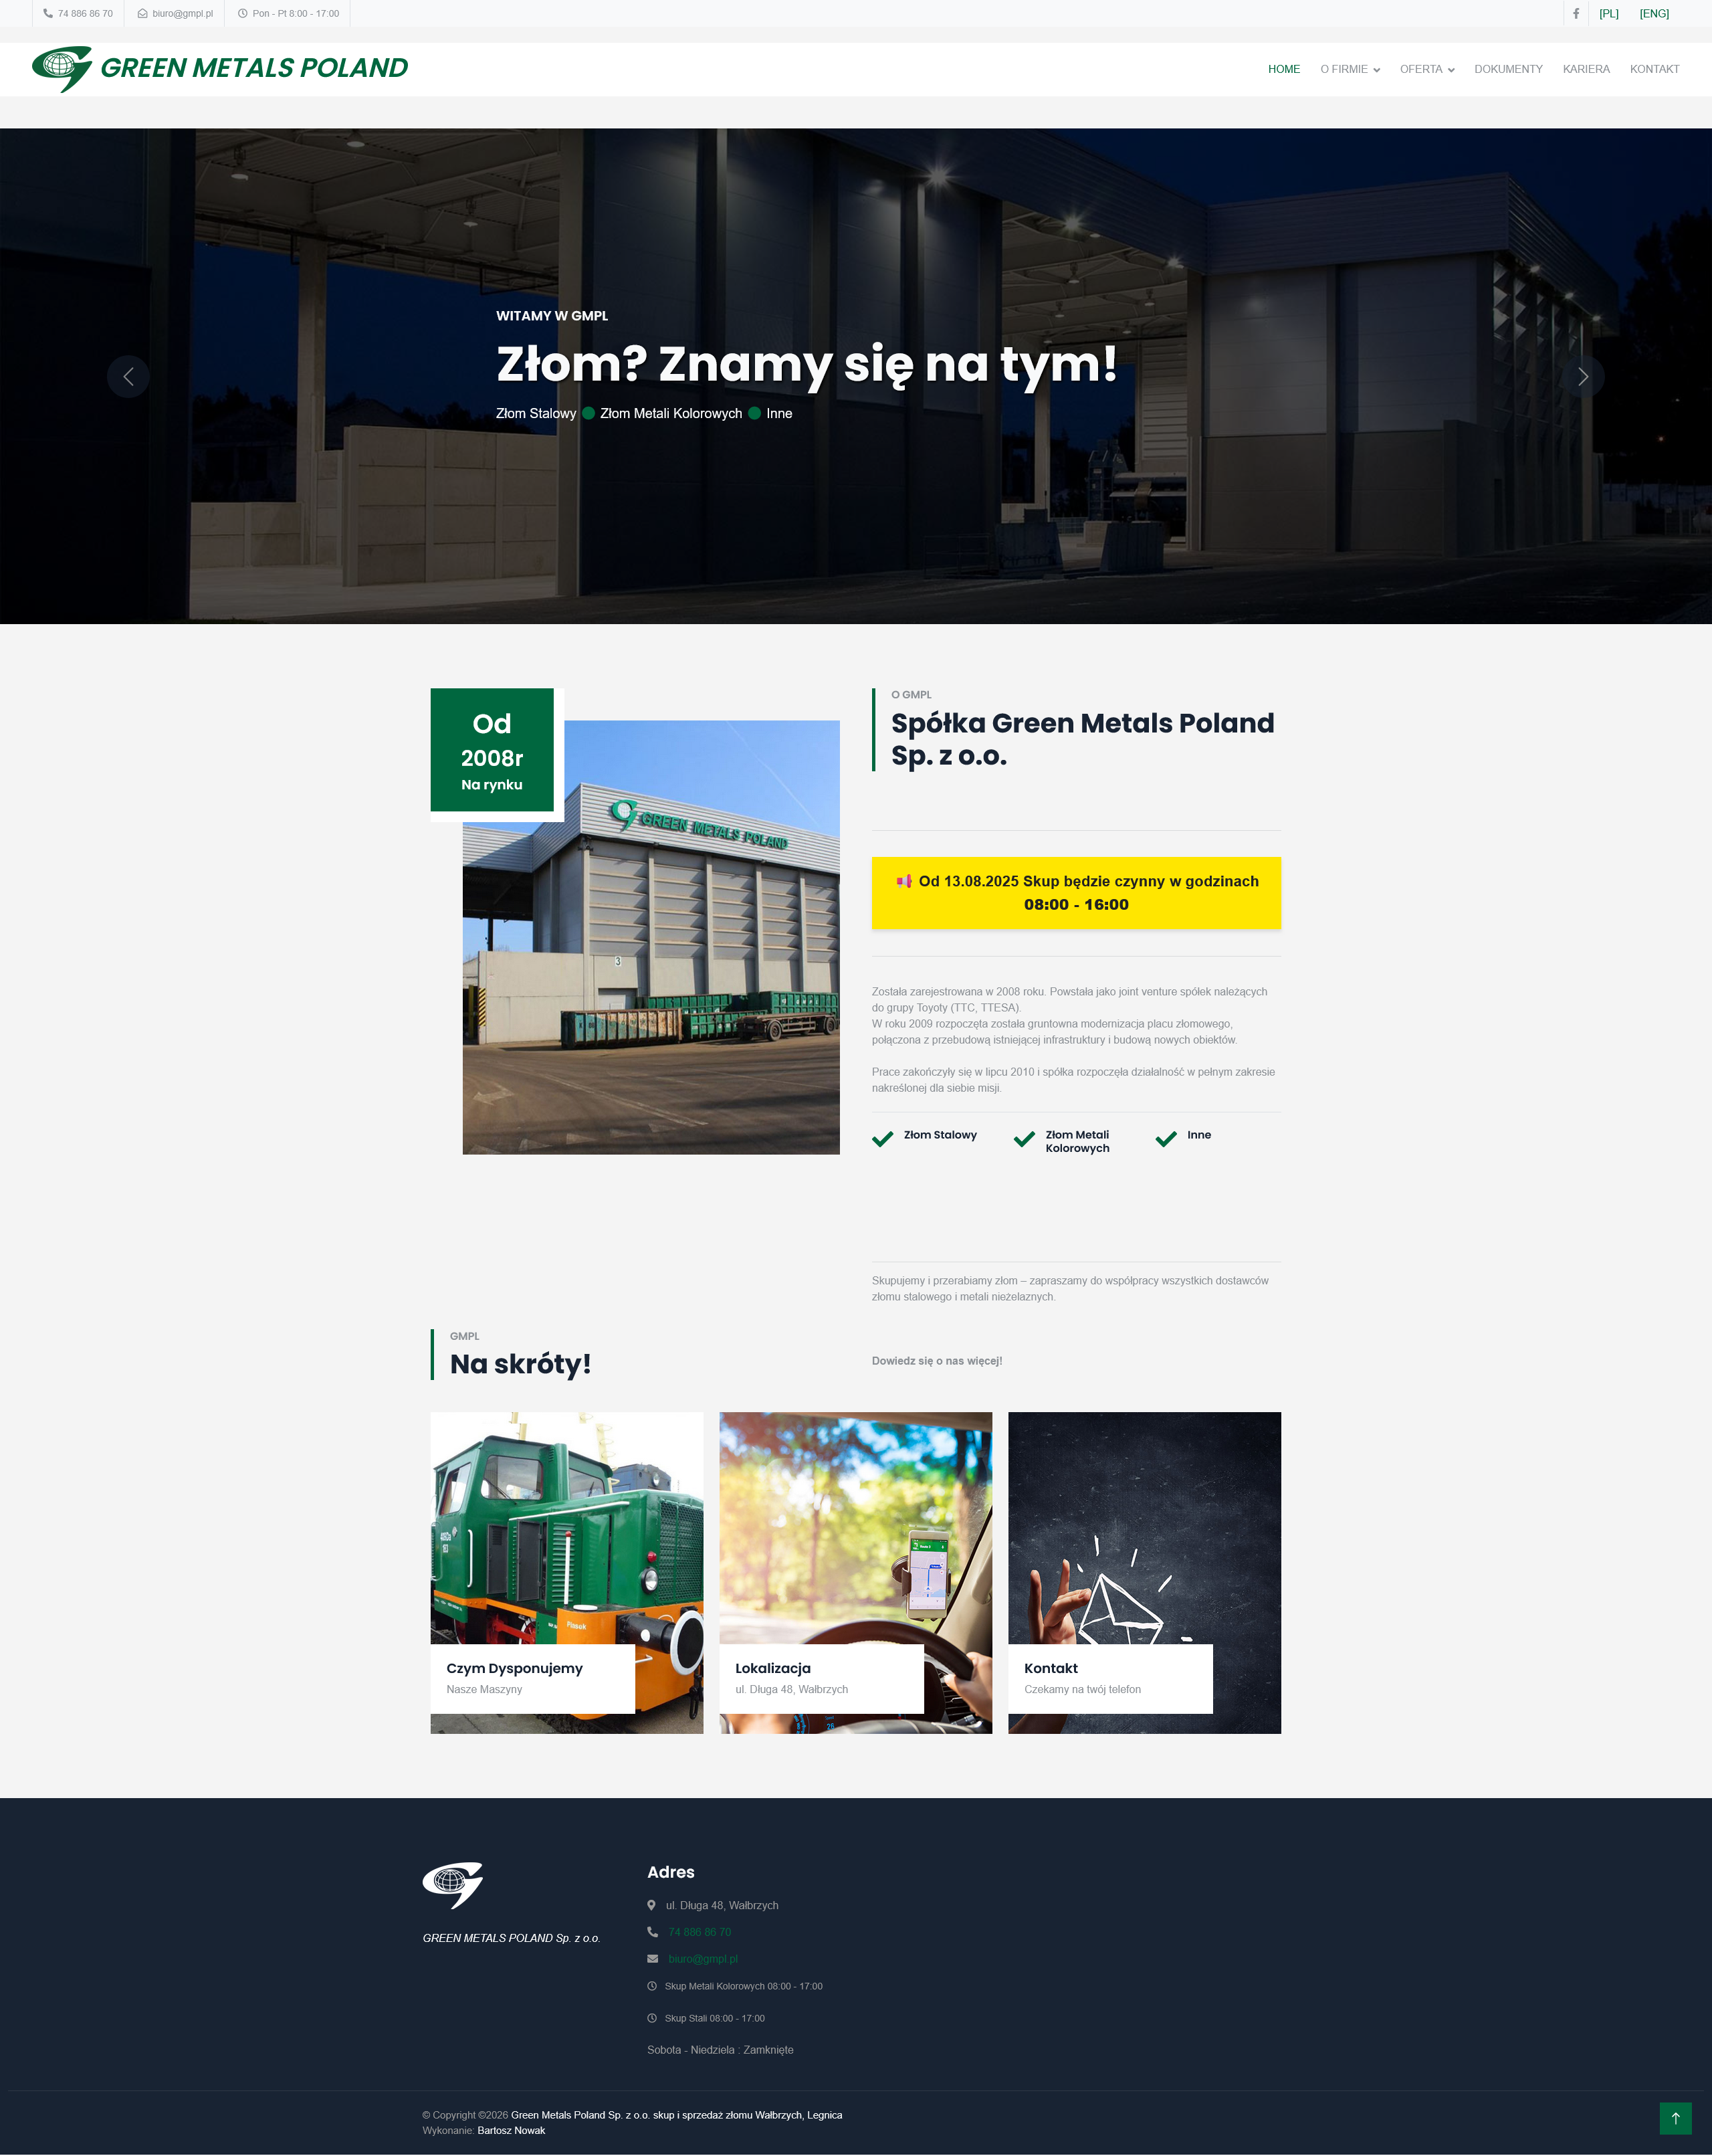
Task: Click the Facebook icon in top bar
Action: click(x=1576, y=14)
